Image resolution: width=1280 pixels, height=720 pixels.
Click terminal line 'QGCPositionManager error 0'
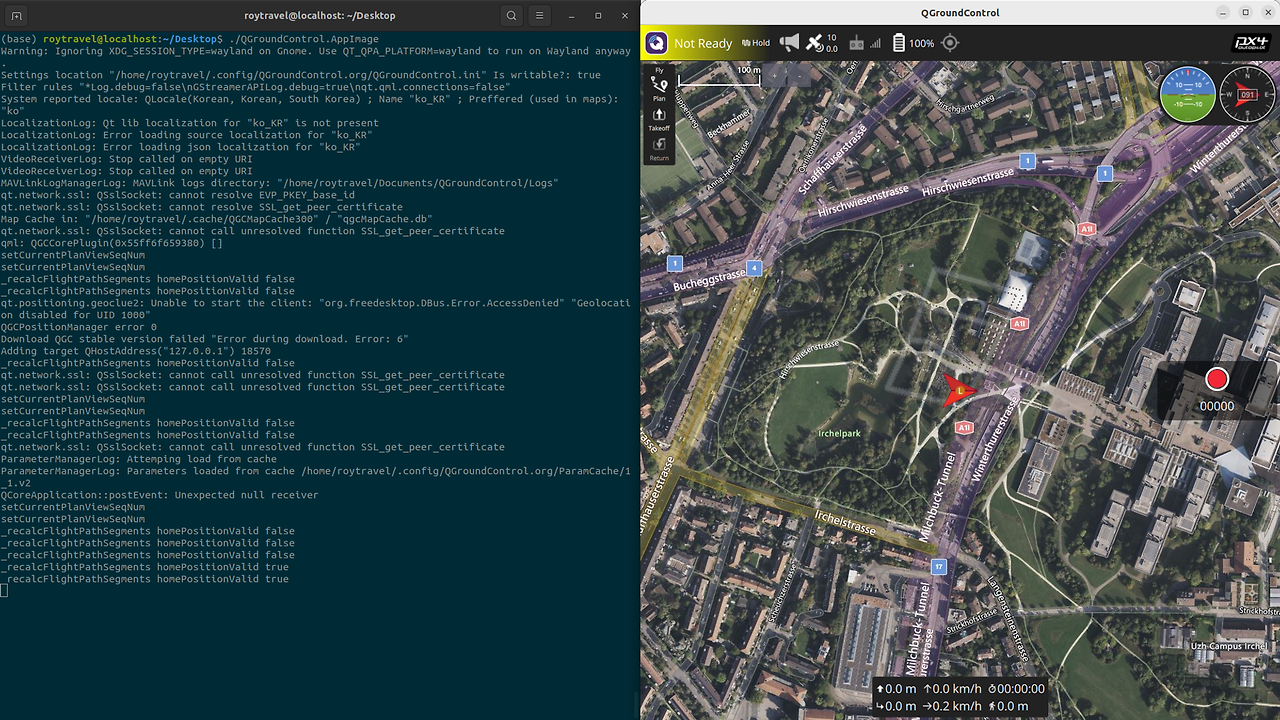79,327
